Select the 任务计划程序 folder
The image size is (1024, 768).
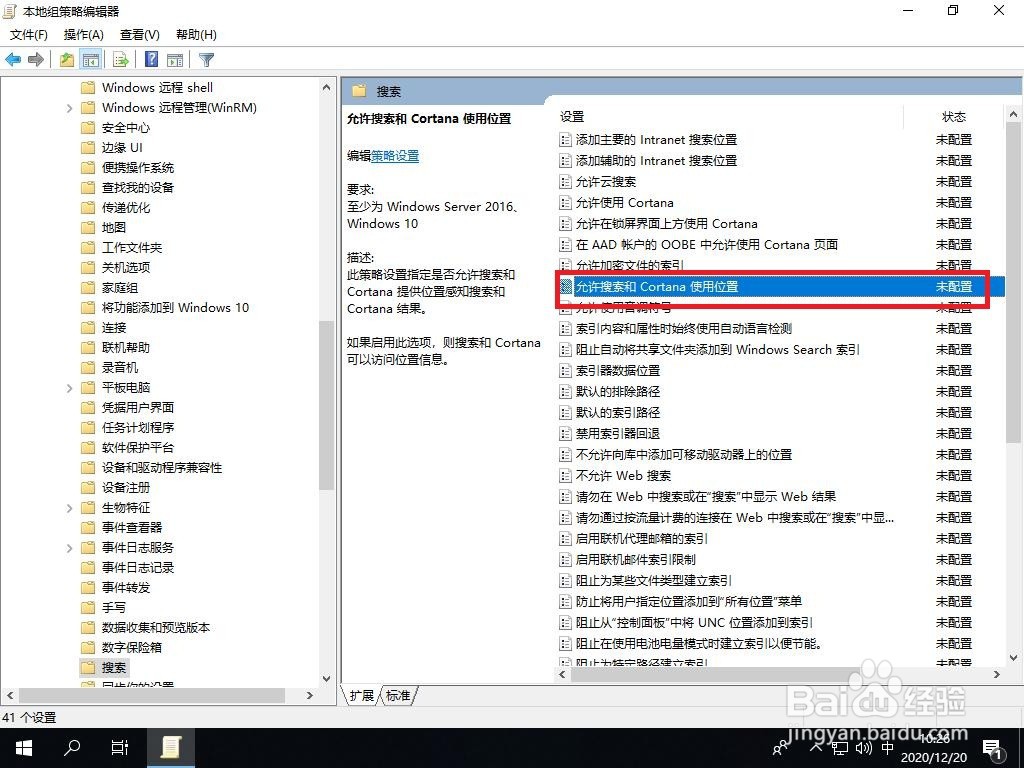(x=127, y=428)
